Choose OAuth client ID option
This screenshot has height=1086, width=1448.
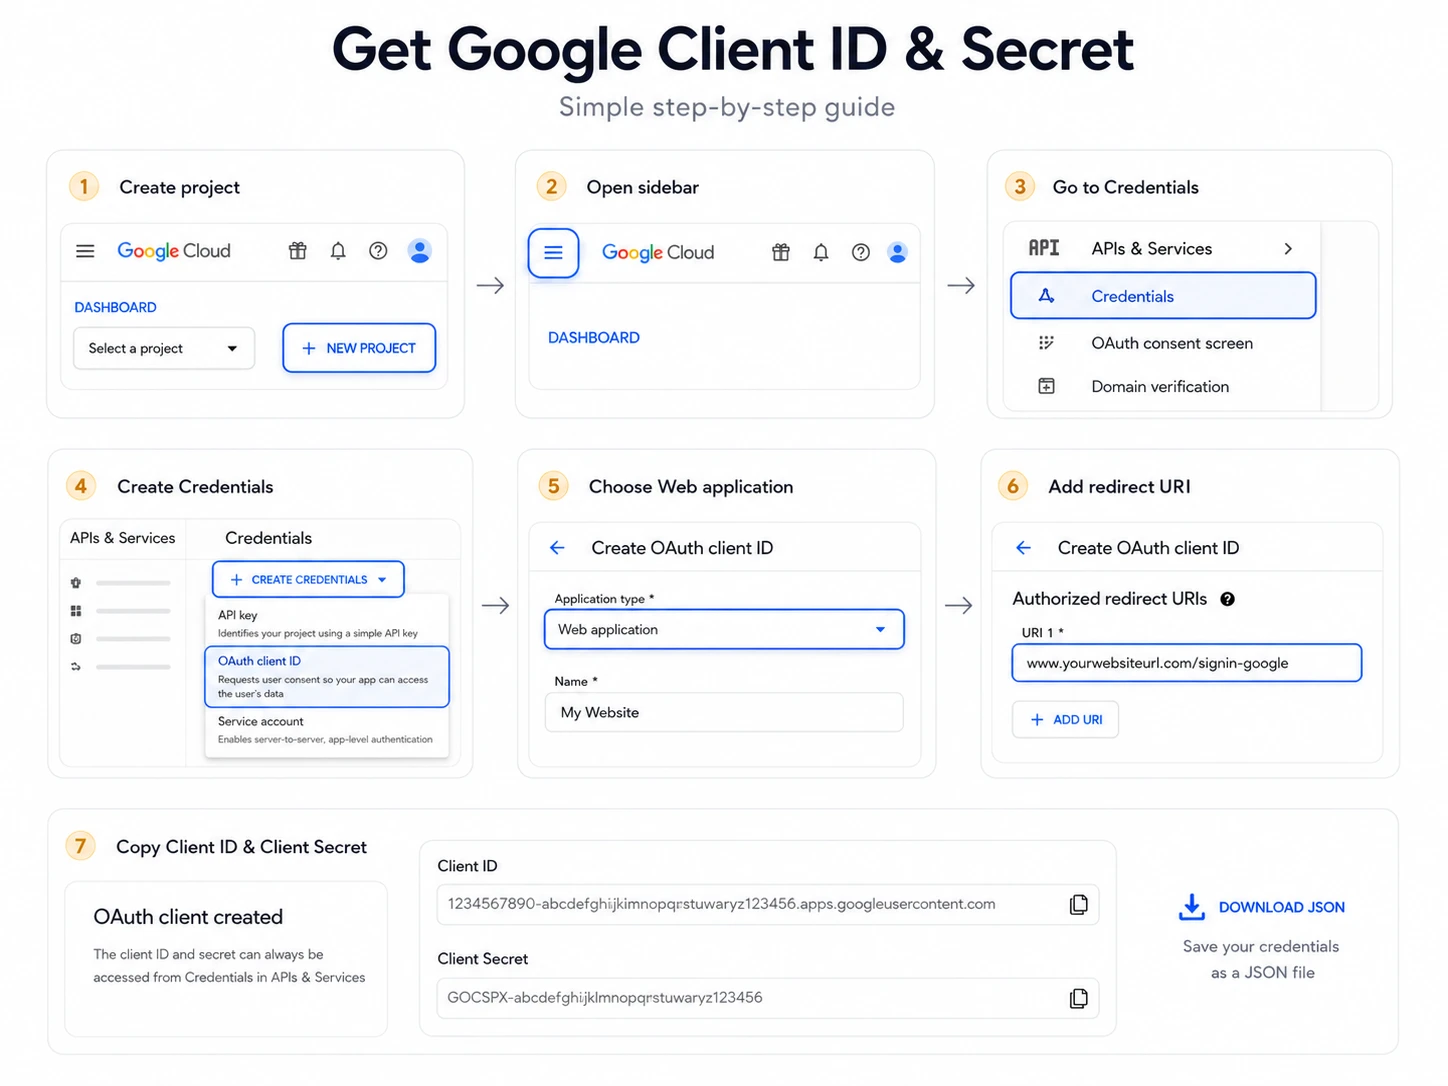coord(327,677)
